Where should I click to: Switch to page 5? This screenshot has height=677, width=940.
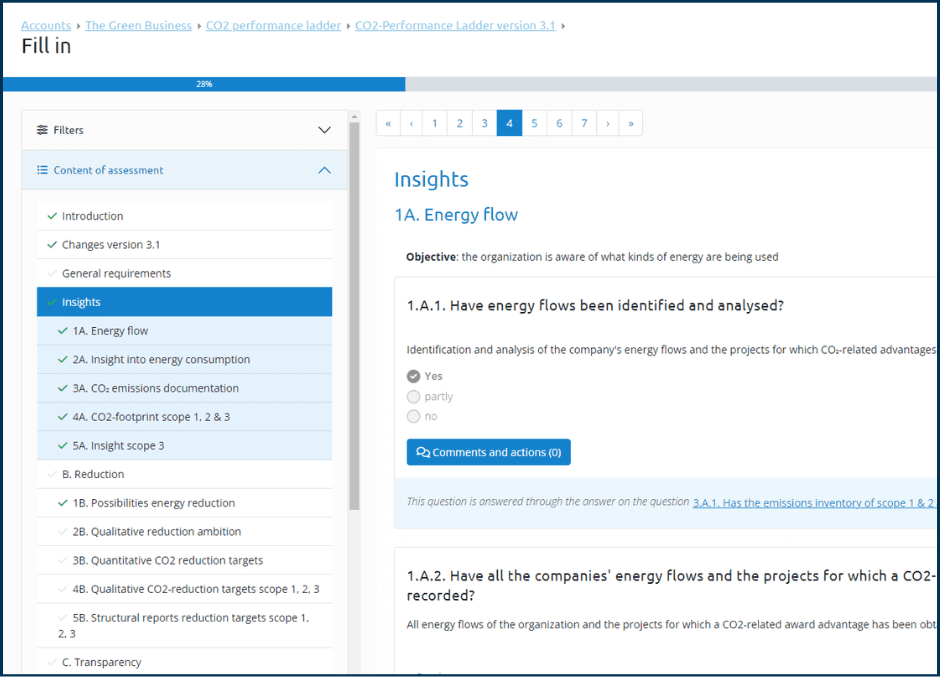534,122
